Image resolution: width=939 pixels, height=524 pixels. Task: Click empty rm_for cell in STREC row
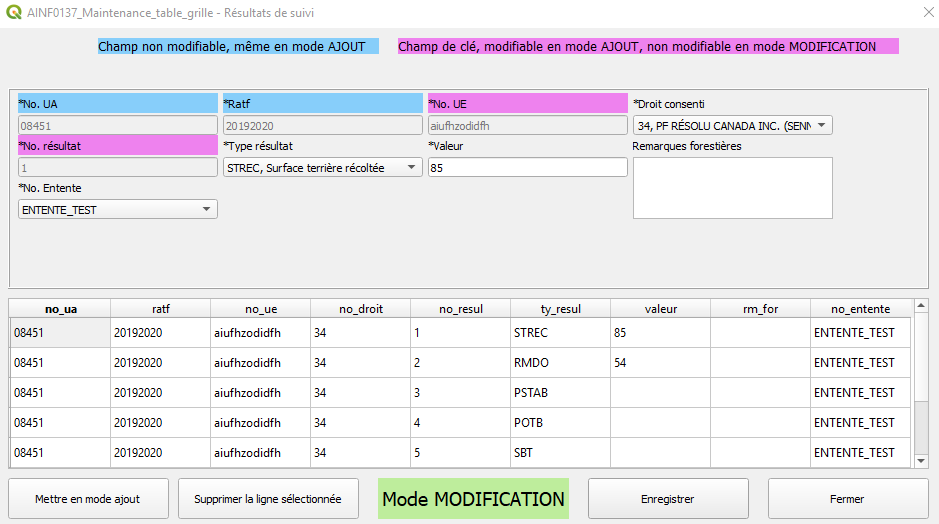761,333
